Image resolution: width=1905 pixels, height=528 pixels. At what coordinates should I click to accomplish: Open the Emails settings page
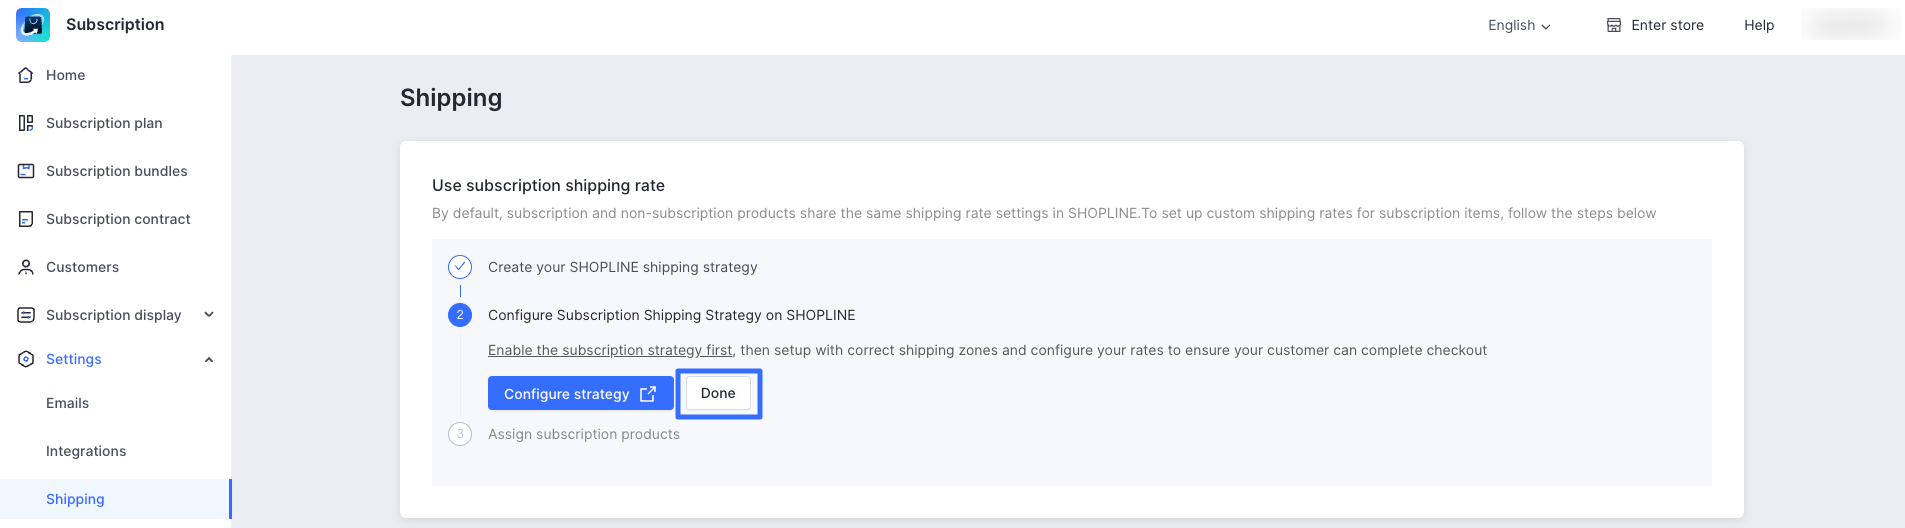tap(68, 403)
